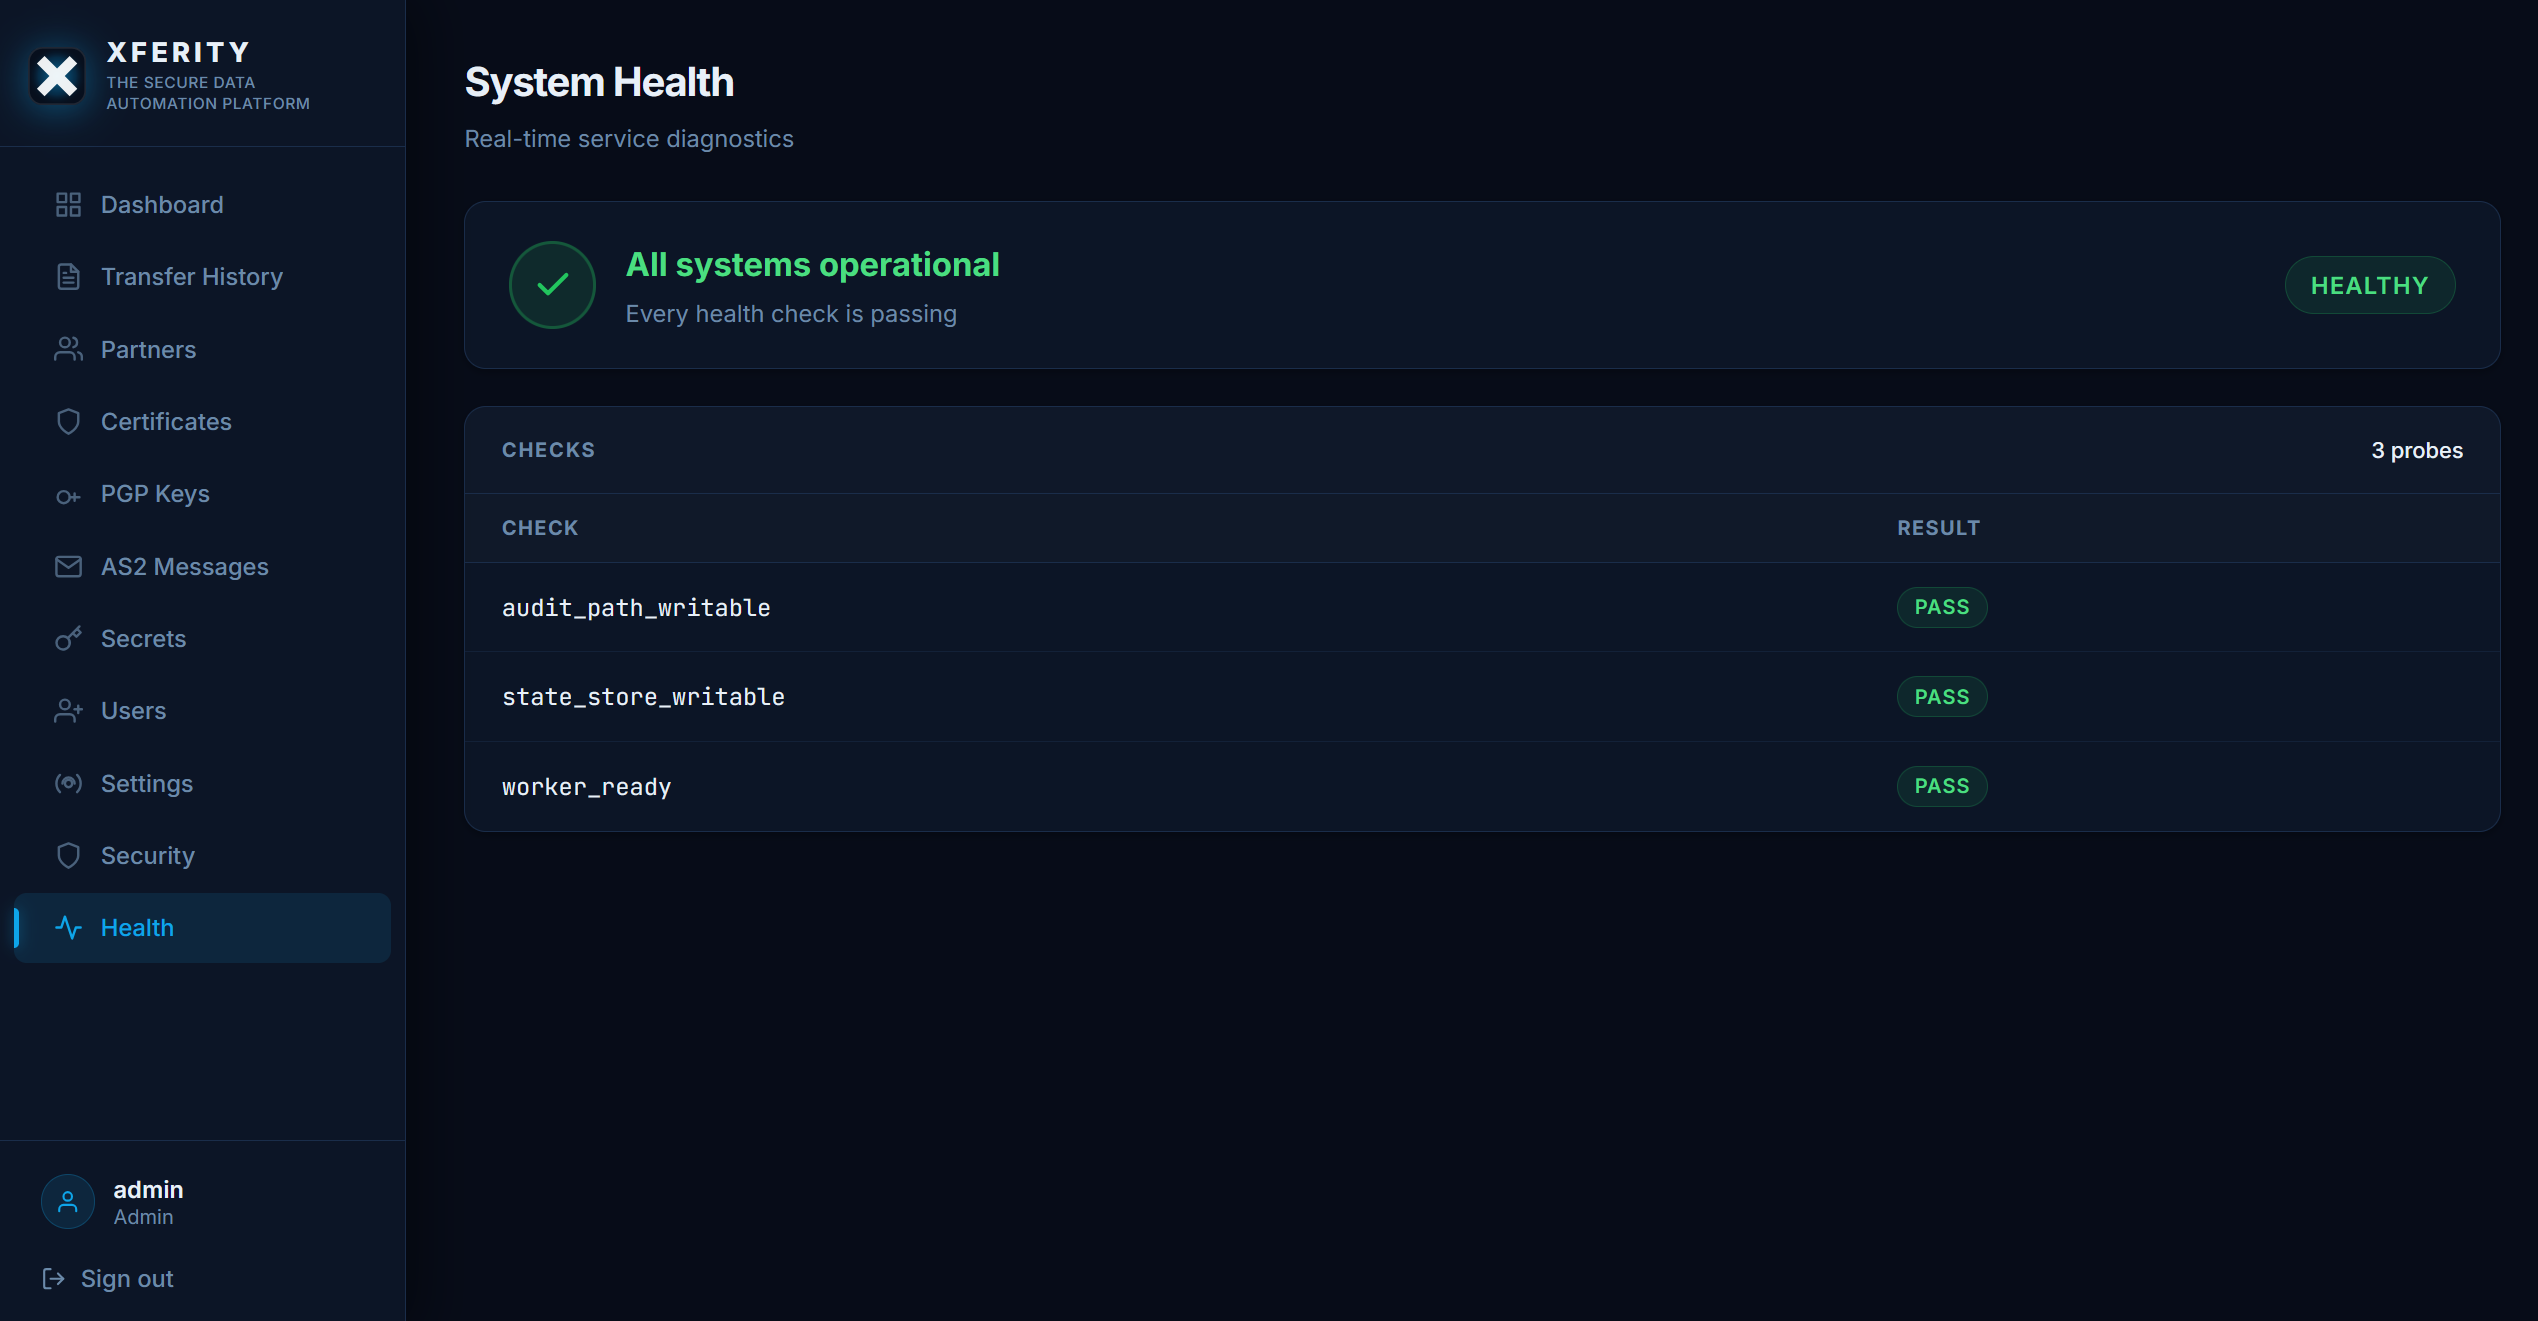The image size is (2538, 1321).
Task: Select the Dashboard grid icon
Action: point(68,204)
